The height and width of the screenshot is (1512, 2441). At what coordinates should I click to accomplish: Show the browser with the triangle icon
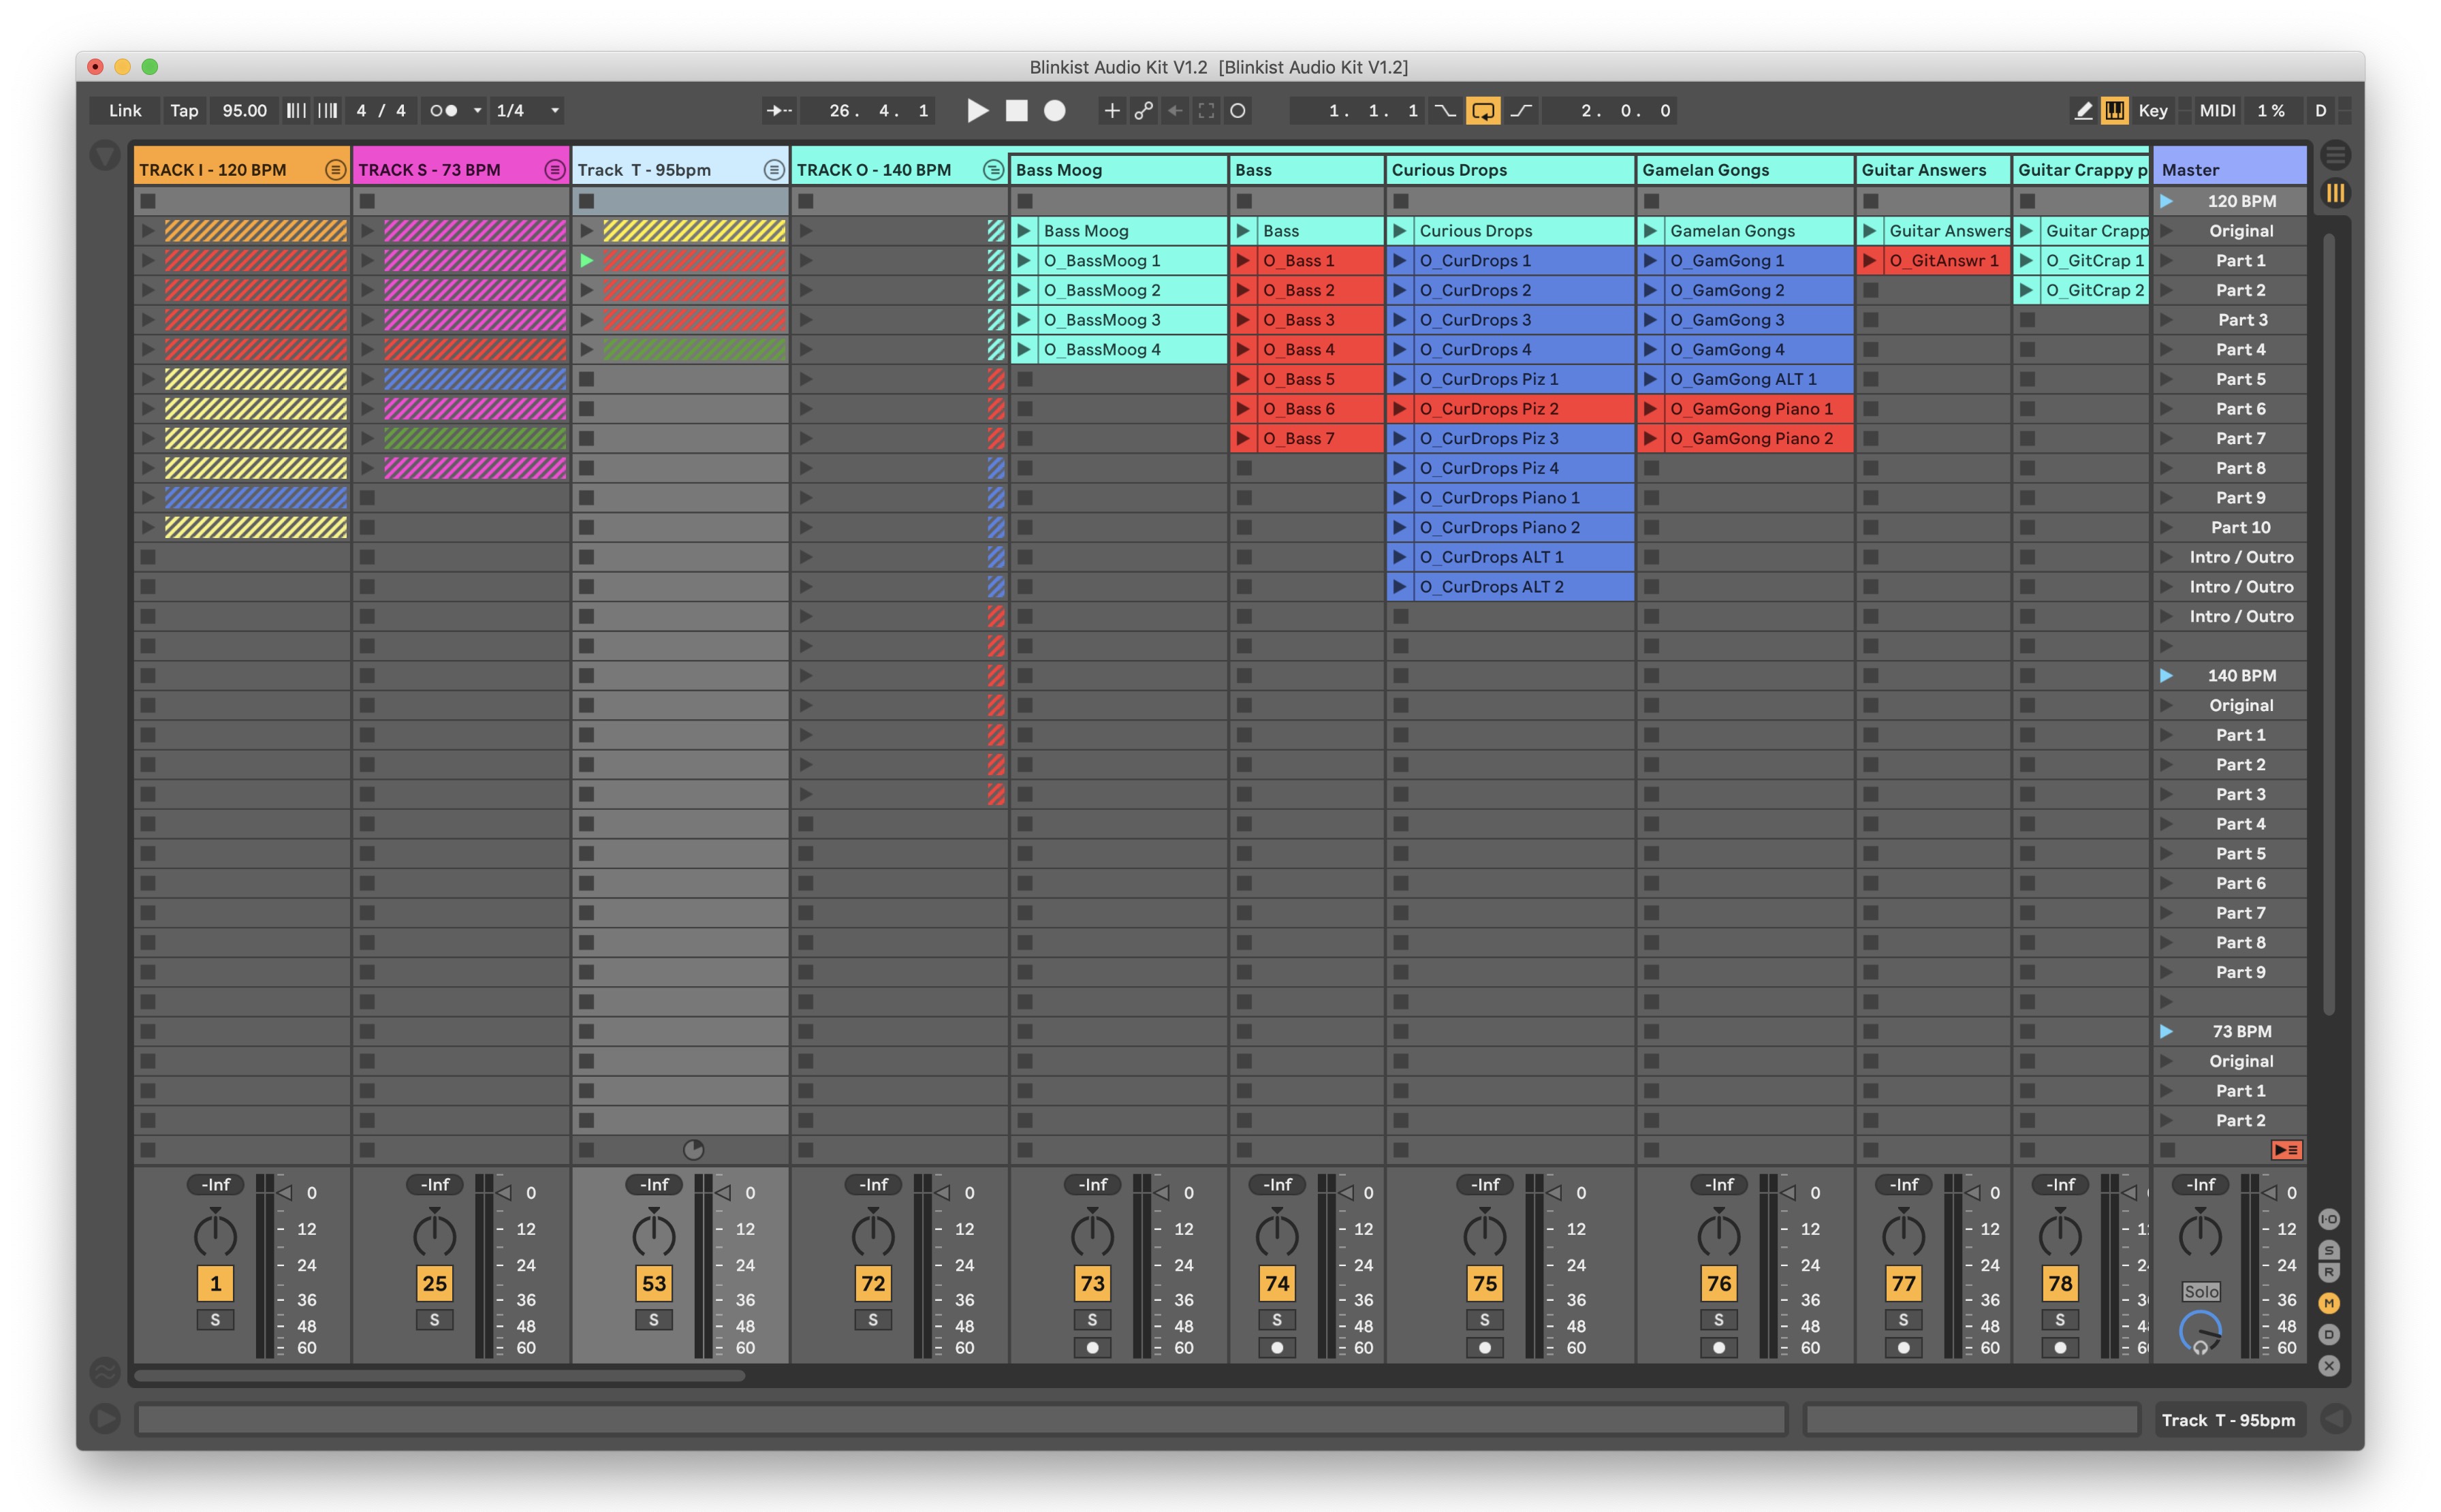[104, 155]
